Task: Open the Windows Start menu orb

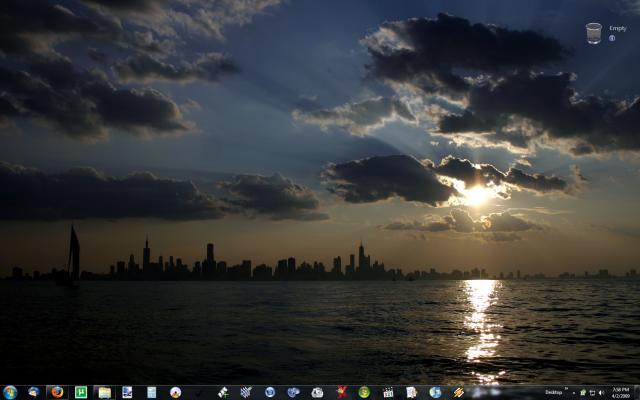Action: [10, 392]
